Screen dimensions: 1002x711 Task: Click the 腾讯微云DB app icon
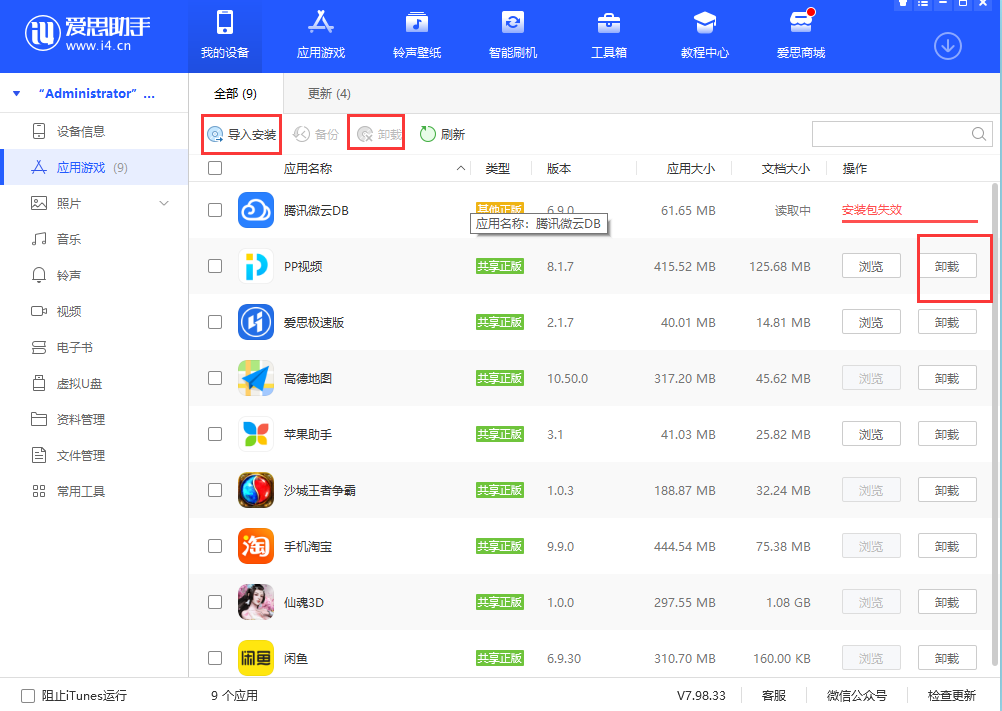(x=256, y=210)
